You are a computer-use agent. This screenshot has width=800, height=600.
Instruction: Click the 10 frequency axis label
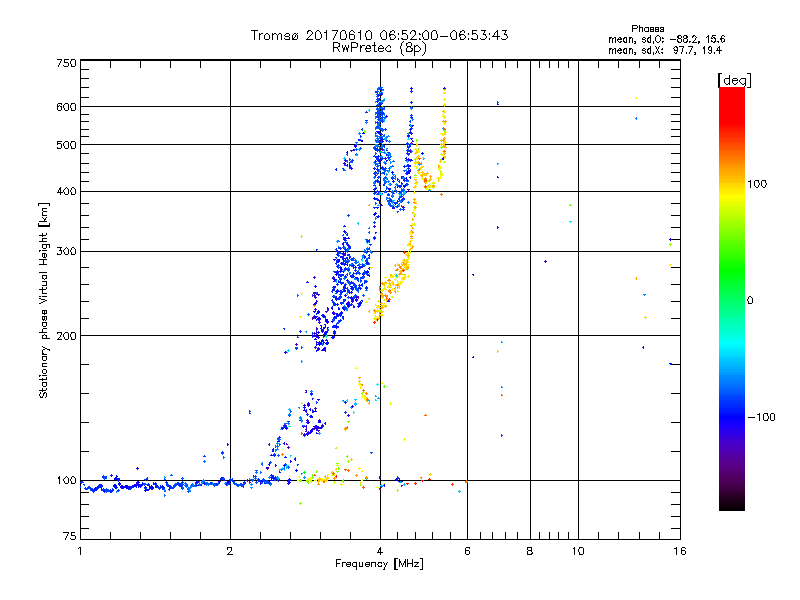click(x=578, y=551)
